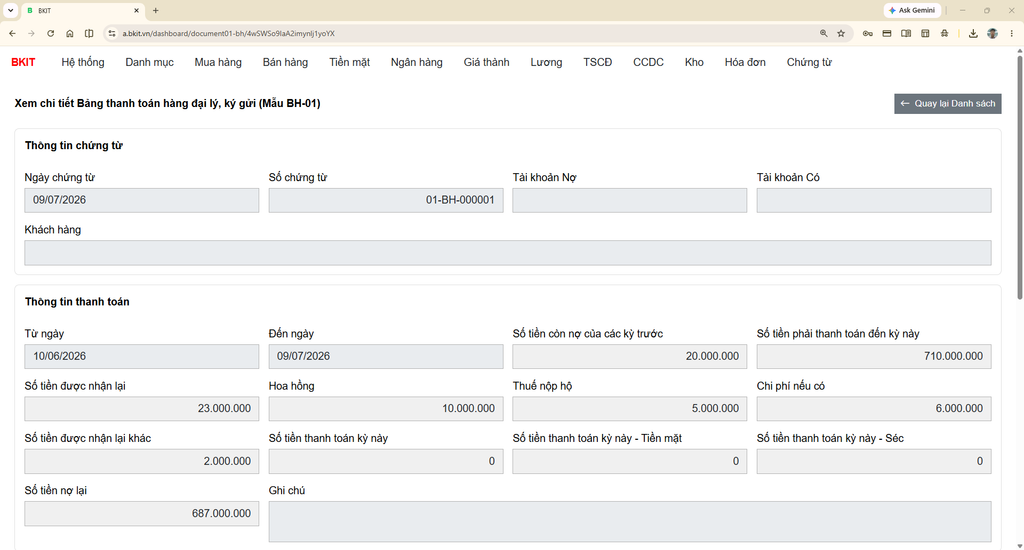Click the Thuế nộp hộ field
This screenshot has width=1024, height=550.
click(x=630, y=409)
